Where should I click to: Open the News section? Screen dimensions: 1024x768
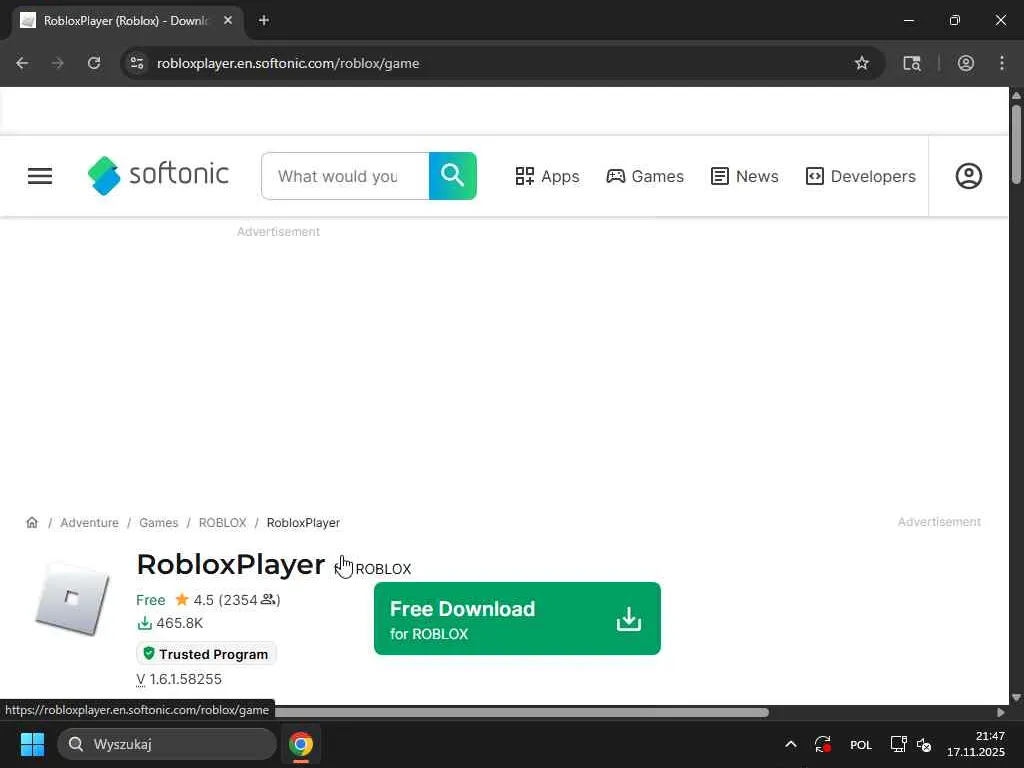744,176
